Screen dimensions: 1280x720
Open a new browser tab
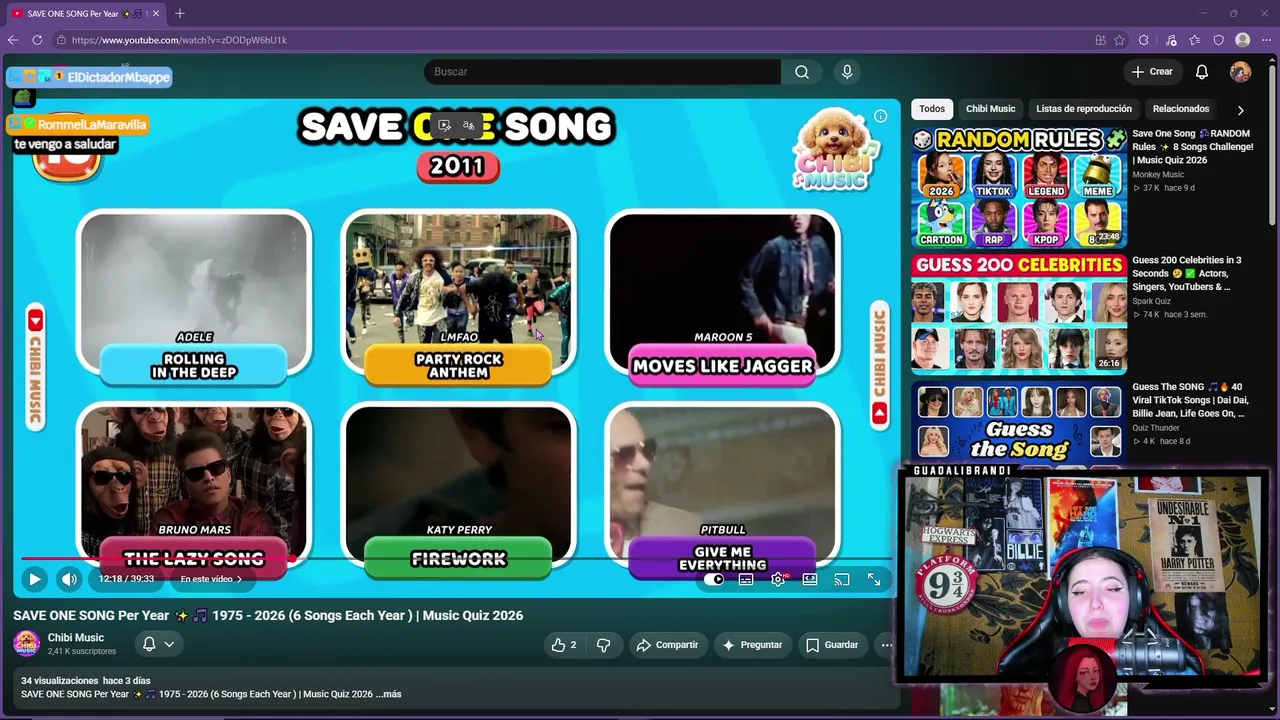coord(180,14)
